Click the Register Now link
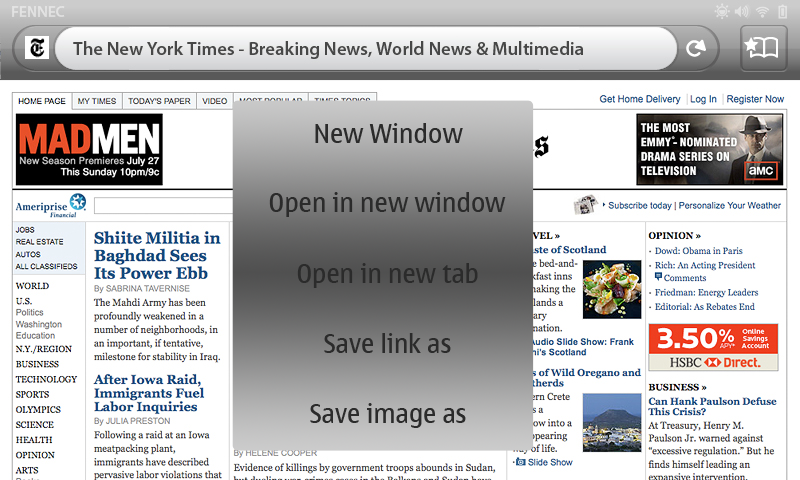Screen dimensions: 800x480 tap(755, 99)
